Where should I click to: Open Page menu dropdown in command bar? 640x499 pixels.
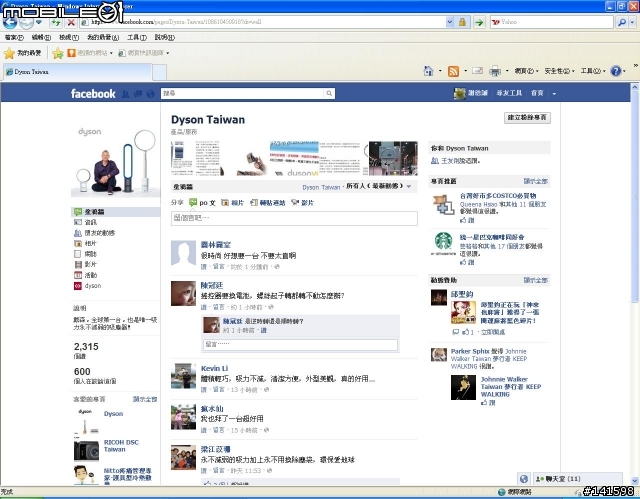pyautogui.click(x=527, y=71)
